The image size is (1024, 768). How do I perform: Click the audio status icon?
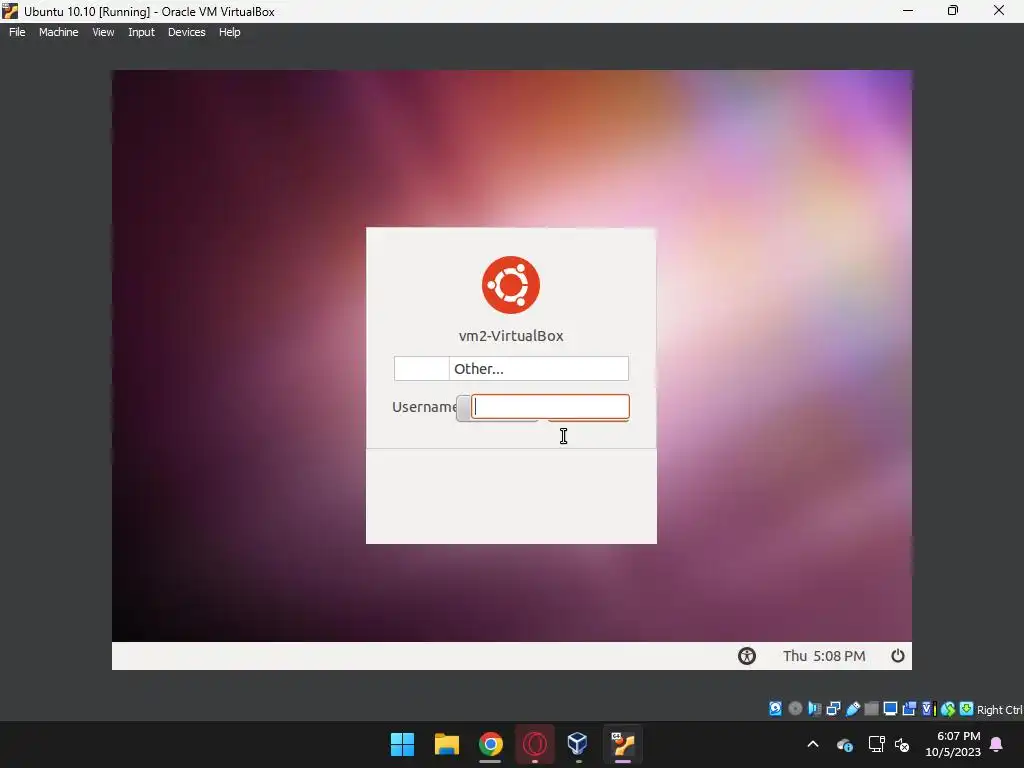[814, 709]
